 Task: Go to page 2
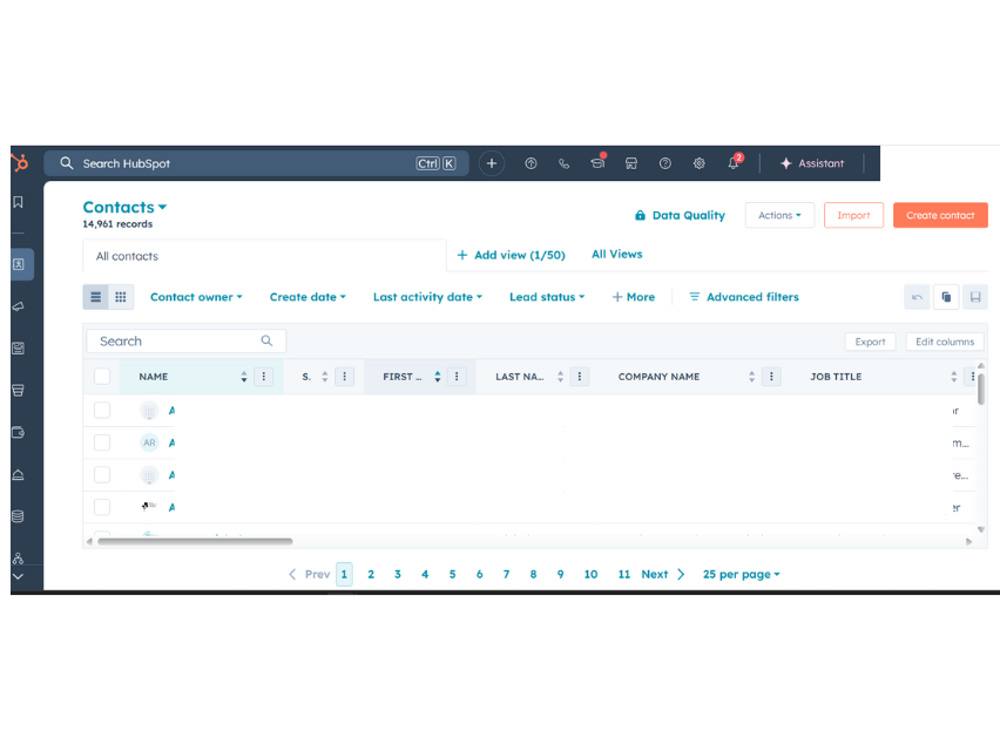coord(371,575)
